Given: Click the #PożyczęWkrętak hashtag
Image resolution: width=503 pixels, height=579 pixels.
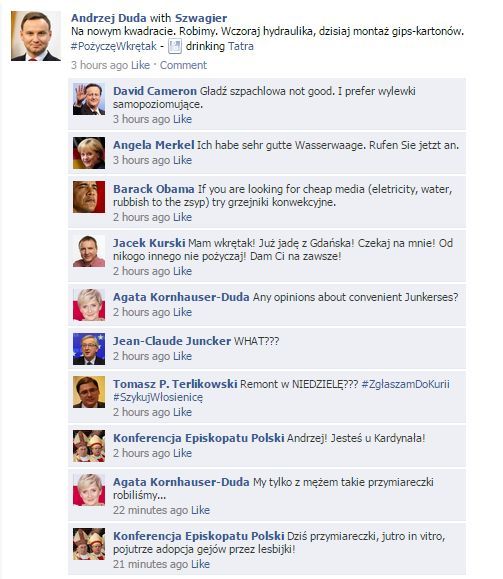Looking at the screenshot, I should (x=114, y=47).
